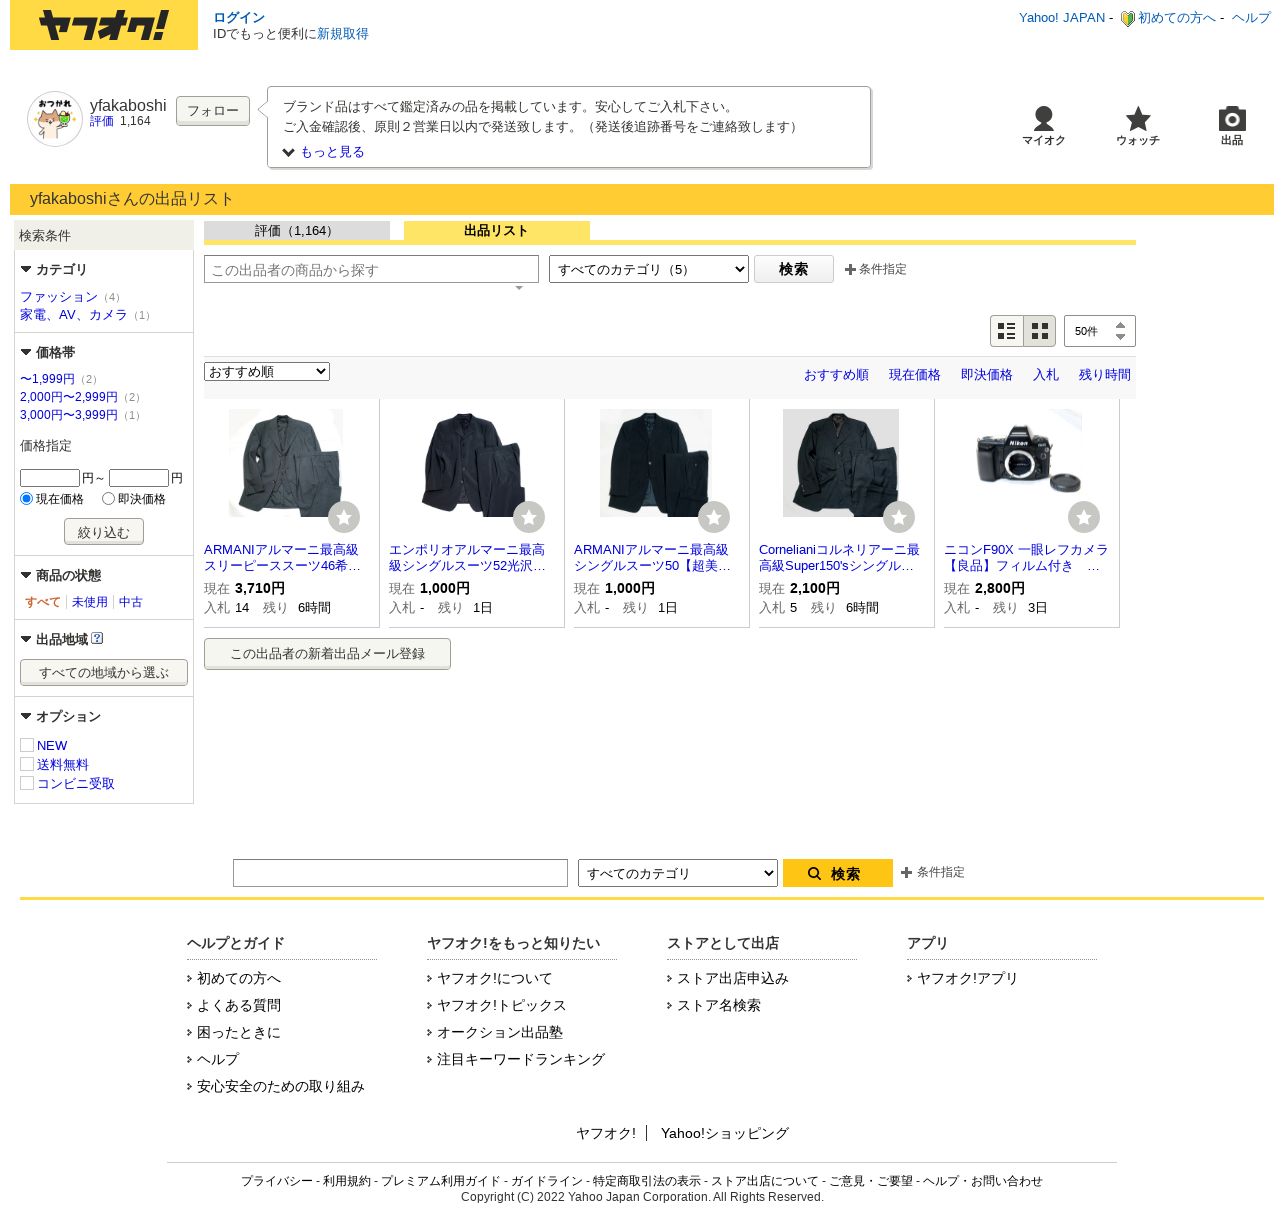Viewport: 1284px width, 1225px height.
Task: Open the ウォッチ star icon
Action: 1138,126
